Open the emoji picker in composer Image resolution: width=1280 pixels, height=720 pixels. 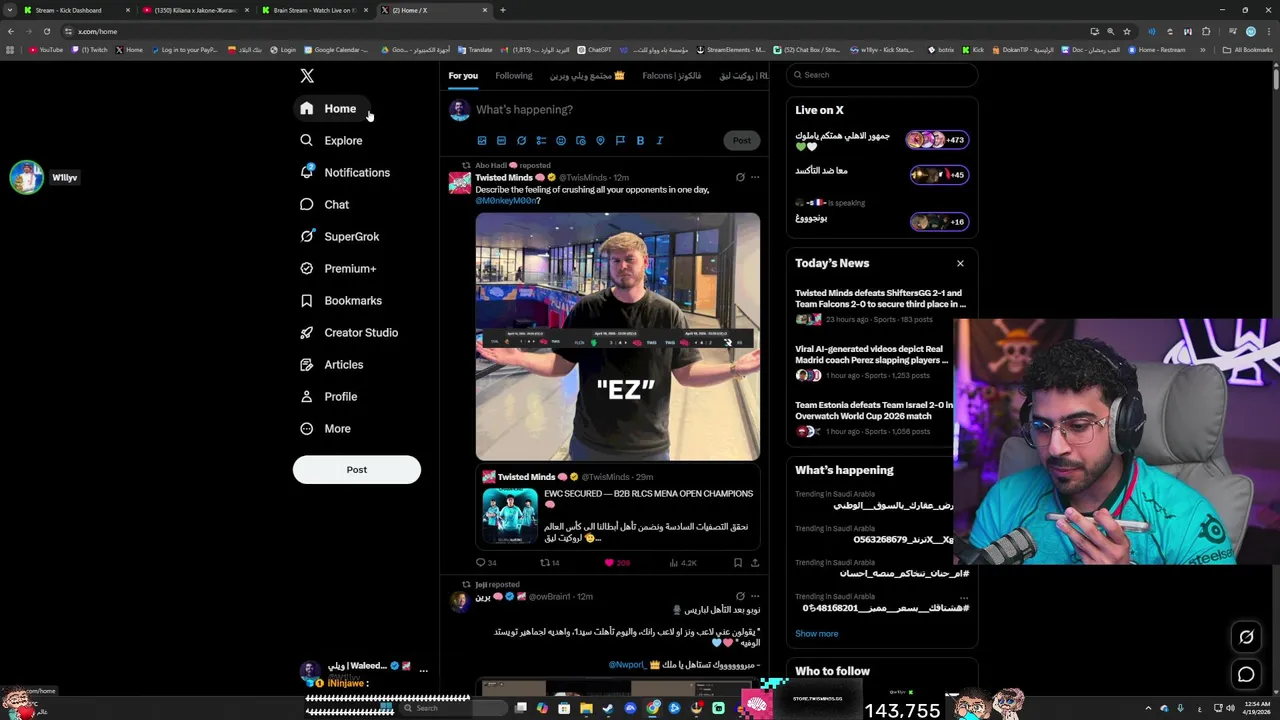tap(561, 141)
